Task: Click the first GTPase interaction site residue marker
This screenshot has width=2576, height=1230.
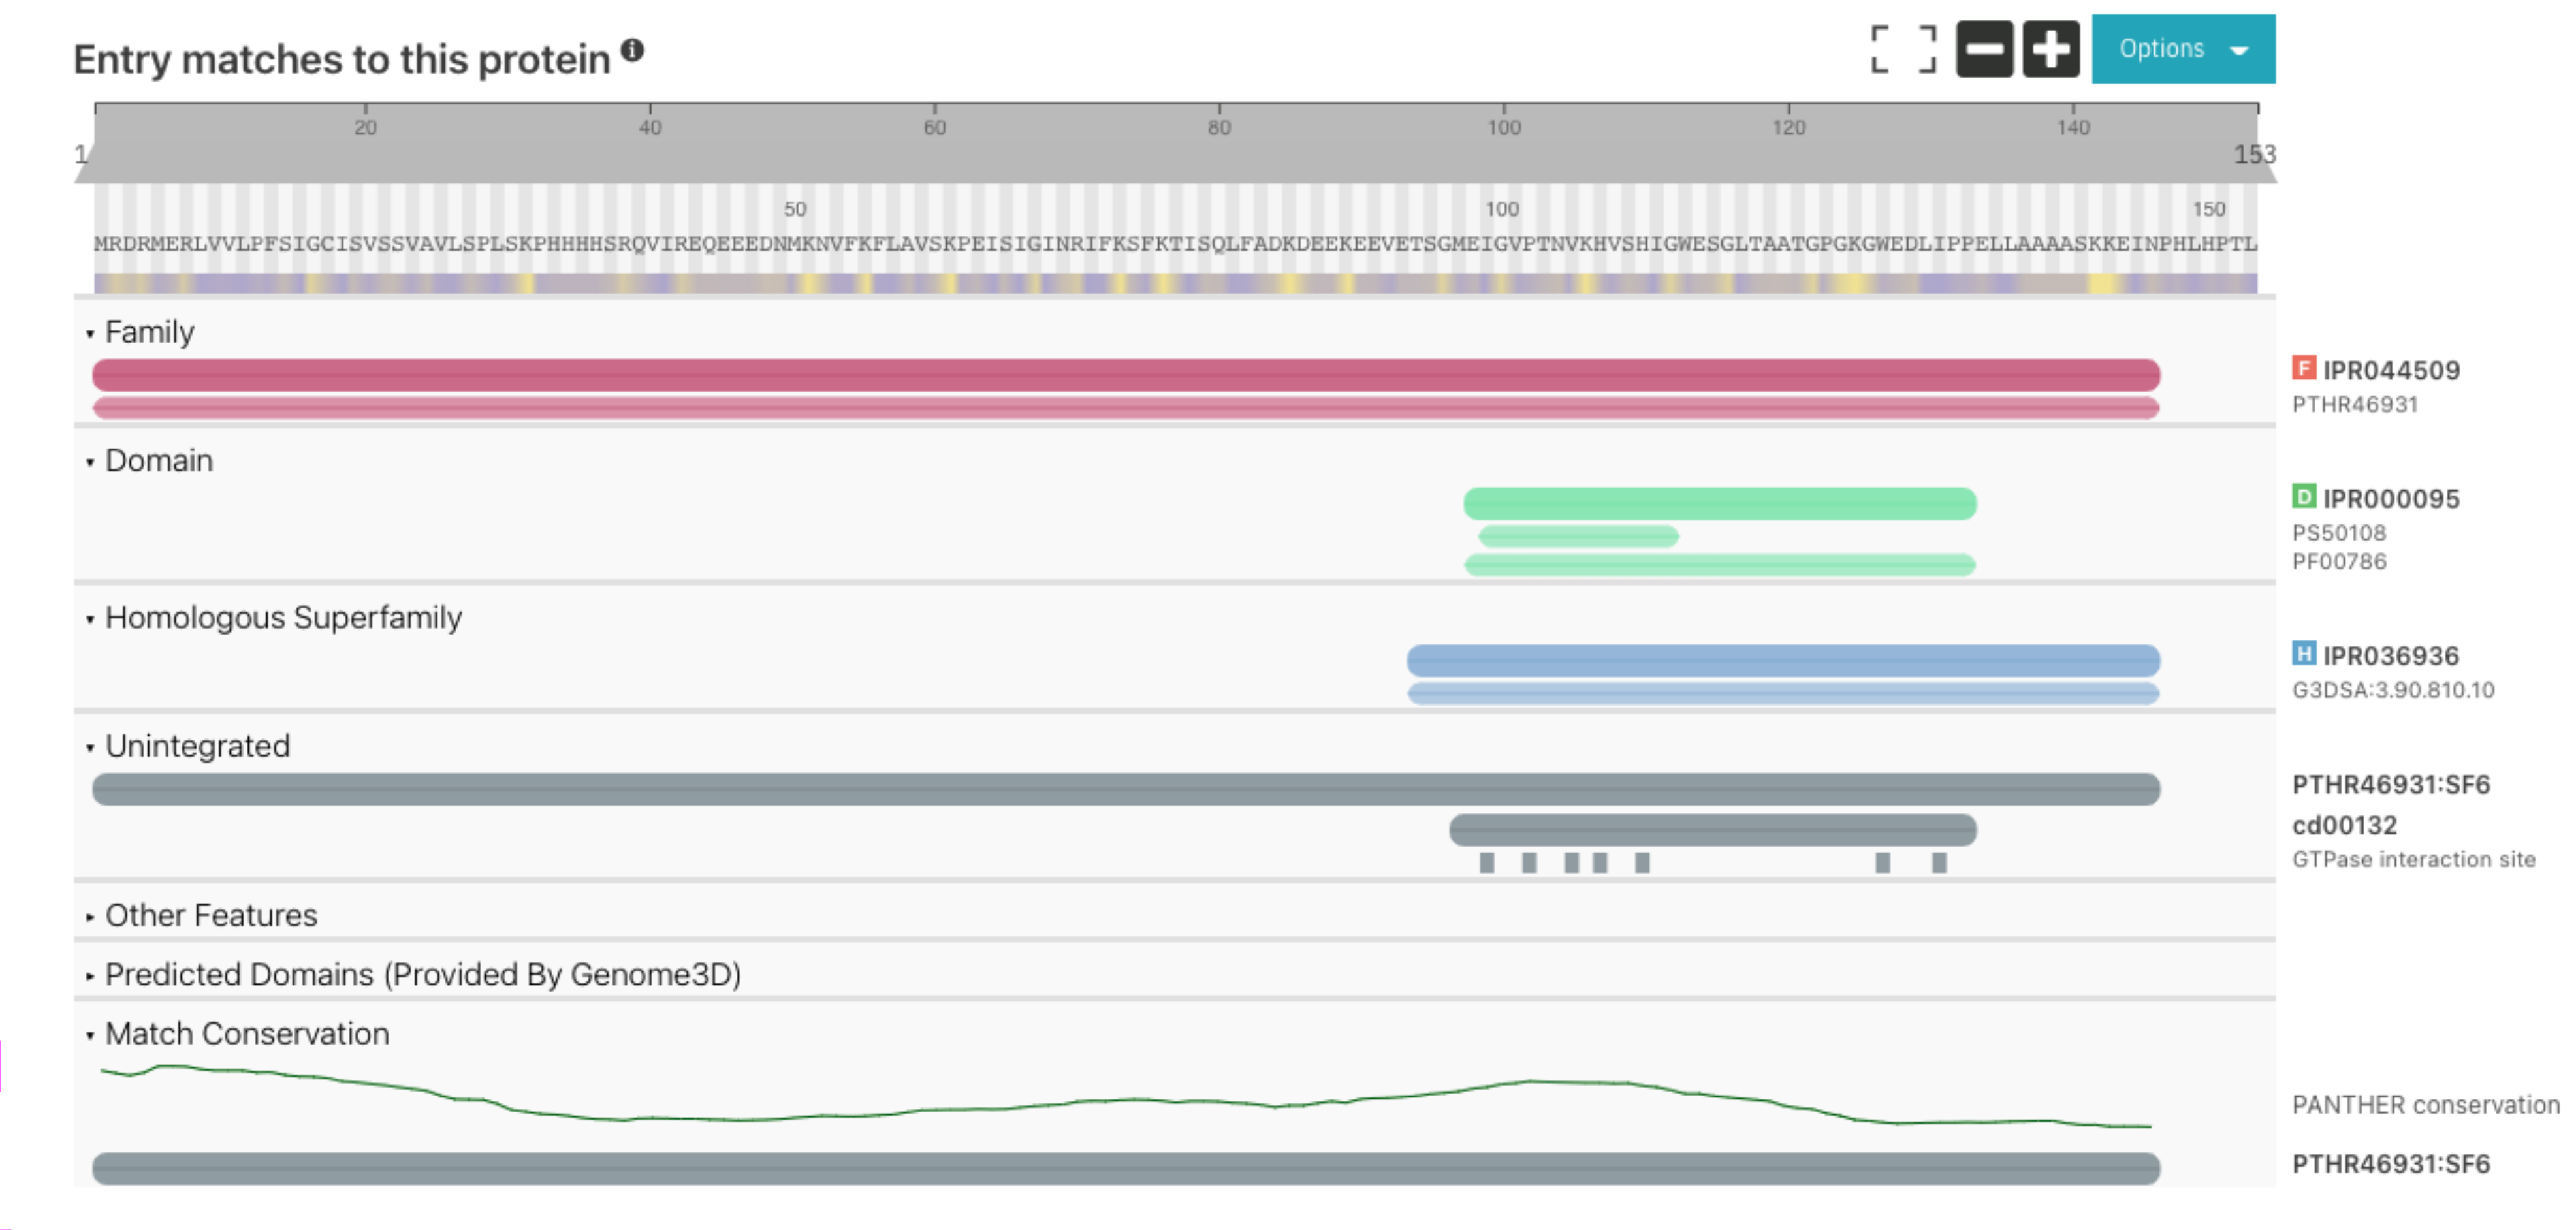Action: coord(1487,862)
